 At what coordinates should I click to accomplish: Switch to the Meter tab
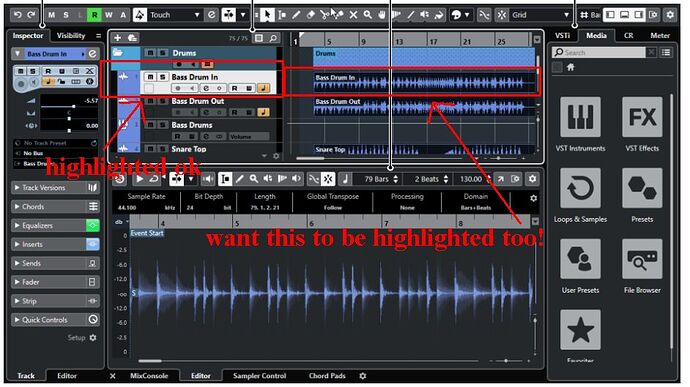pos(660,36)
